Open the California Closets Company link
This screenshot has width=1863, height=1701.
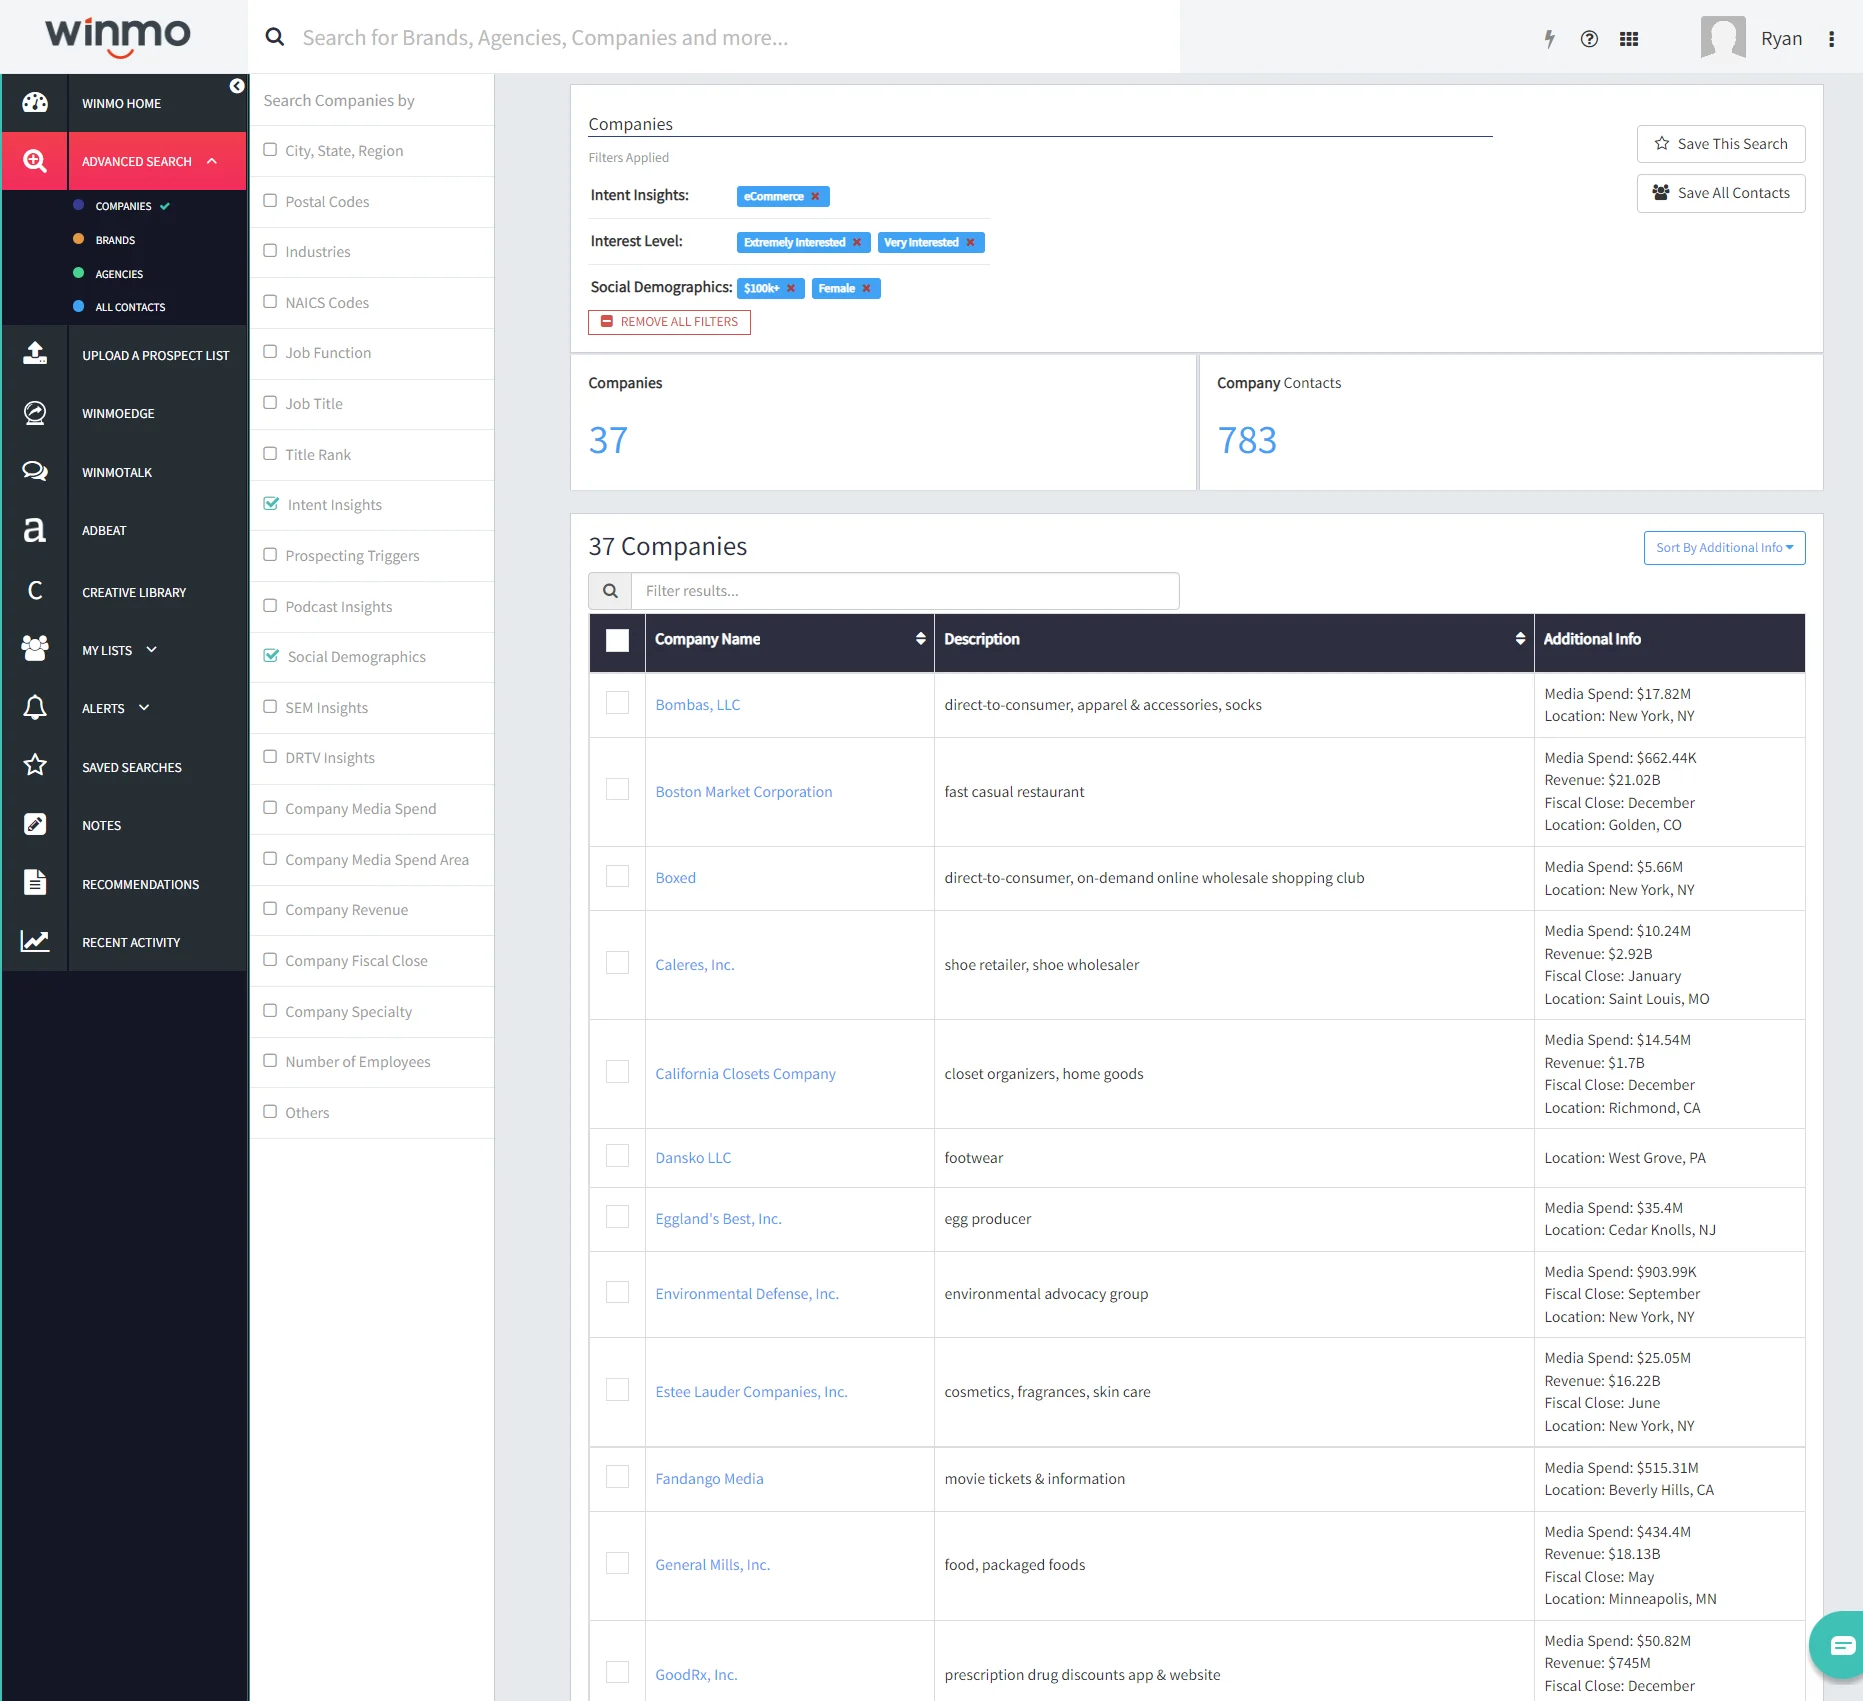[x=745, y=1074]
